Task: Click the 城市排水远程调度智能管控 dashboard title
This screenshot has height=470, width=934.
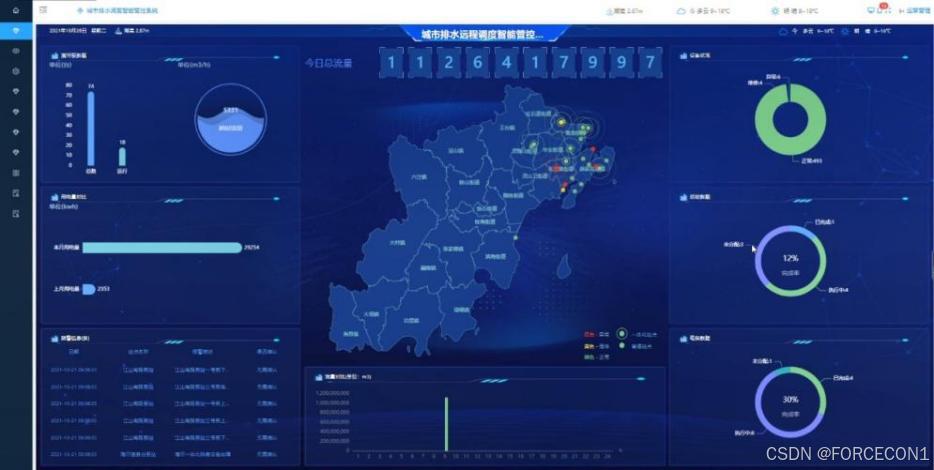Action: (x=482, y=35)
